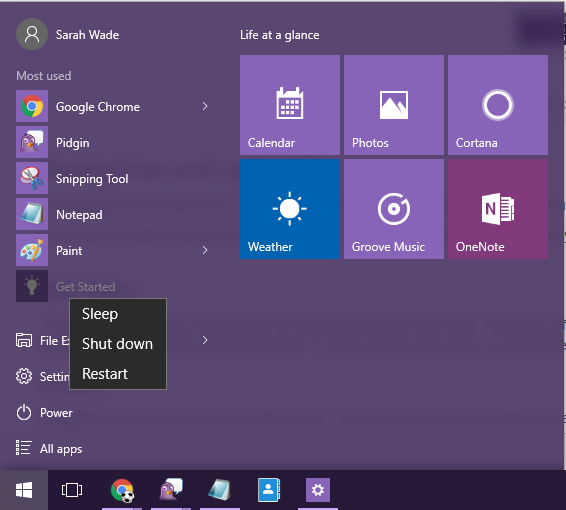The height and width of the screenshot is (510, 566).
Task: Switch to Pidgin on the taskbar
Action: point(171,490)
